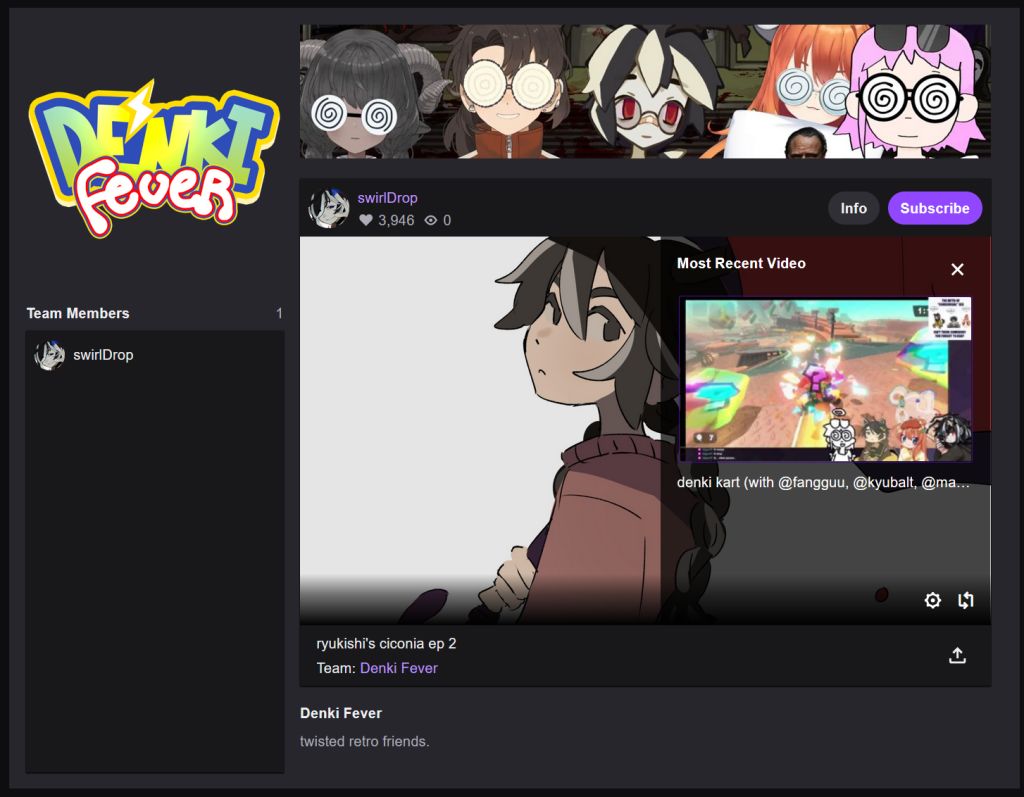
Task: Close the Most Recent Video overlay
Action: tap(957, 269)
